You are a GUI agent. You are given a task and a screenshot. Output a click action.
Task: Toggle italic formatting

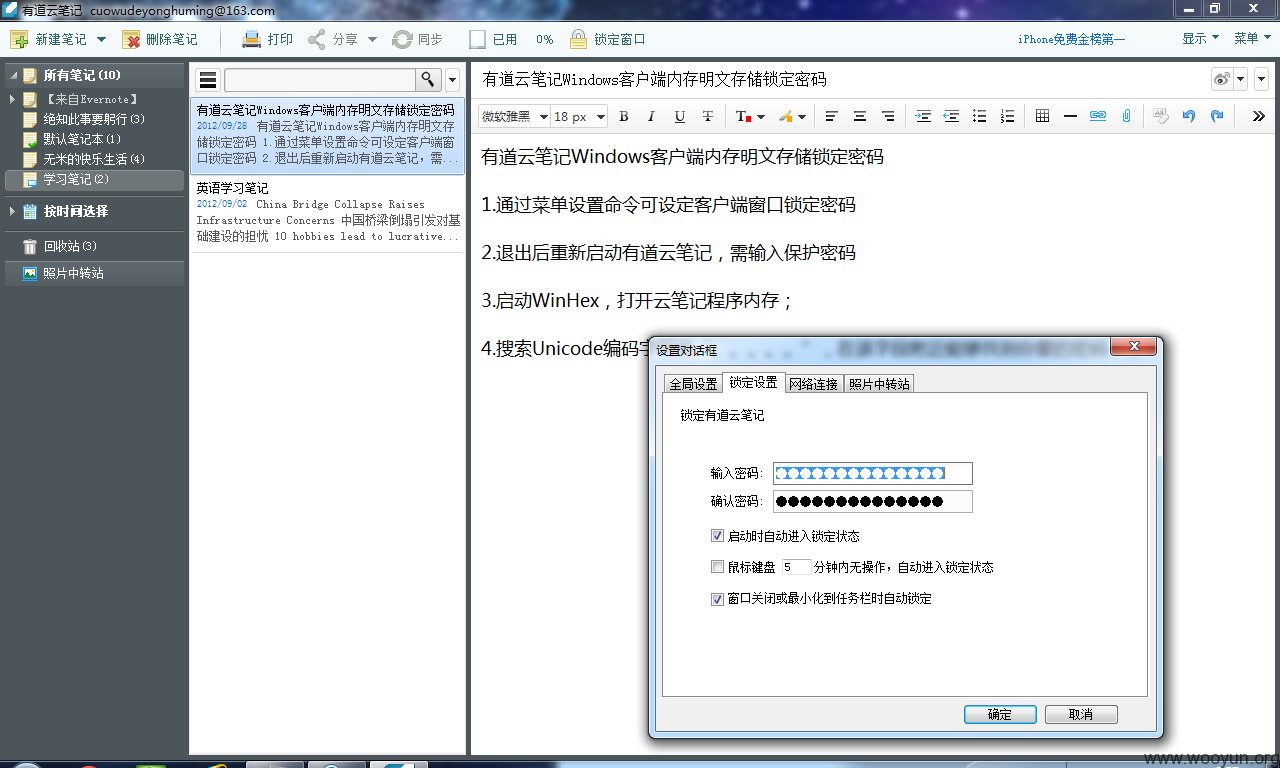click(651, 116)
